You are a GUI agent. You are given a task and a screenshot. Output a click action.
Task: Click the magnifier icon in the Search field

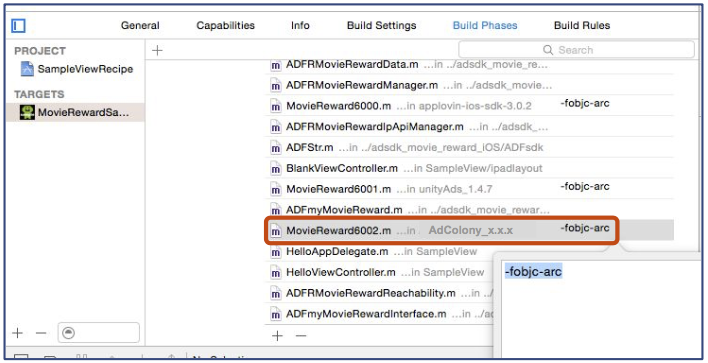(x=548, y=50)
